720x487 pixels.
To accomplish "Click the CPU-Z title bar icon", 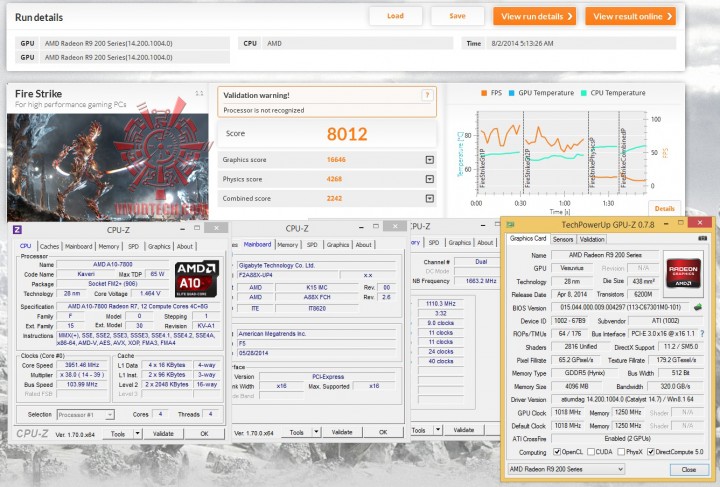I will [17, 230].
